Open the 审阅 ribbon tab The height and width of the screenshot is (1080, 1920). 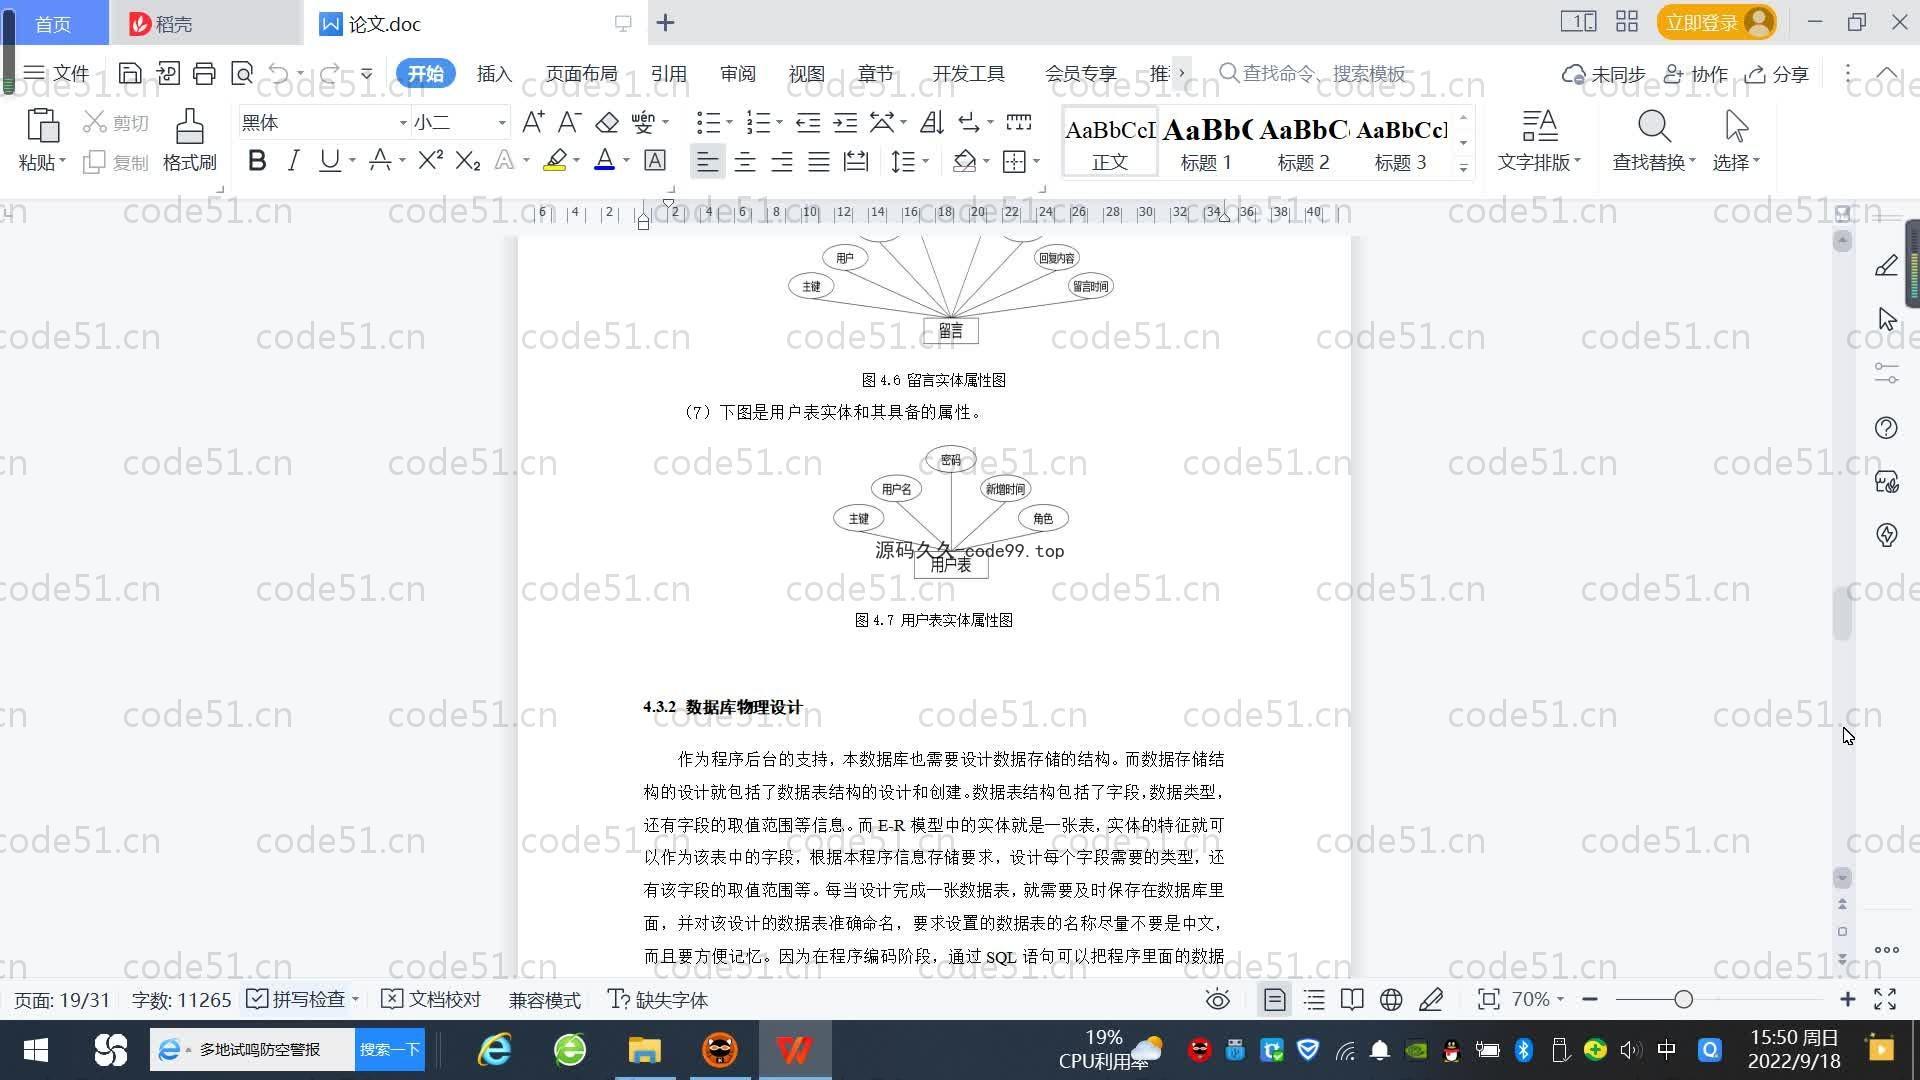point(737,74)
